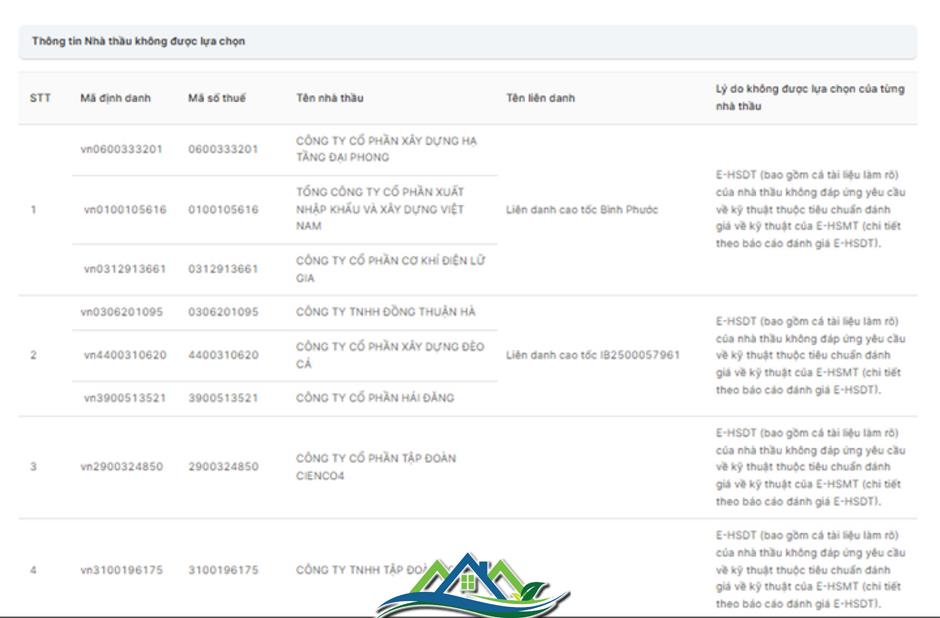Click 'CÔNG TY TNHH ĐỒNG THUẬN HÀ'
940x618 pixels.
385,312
